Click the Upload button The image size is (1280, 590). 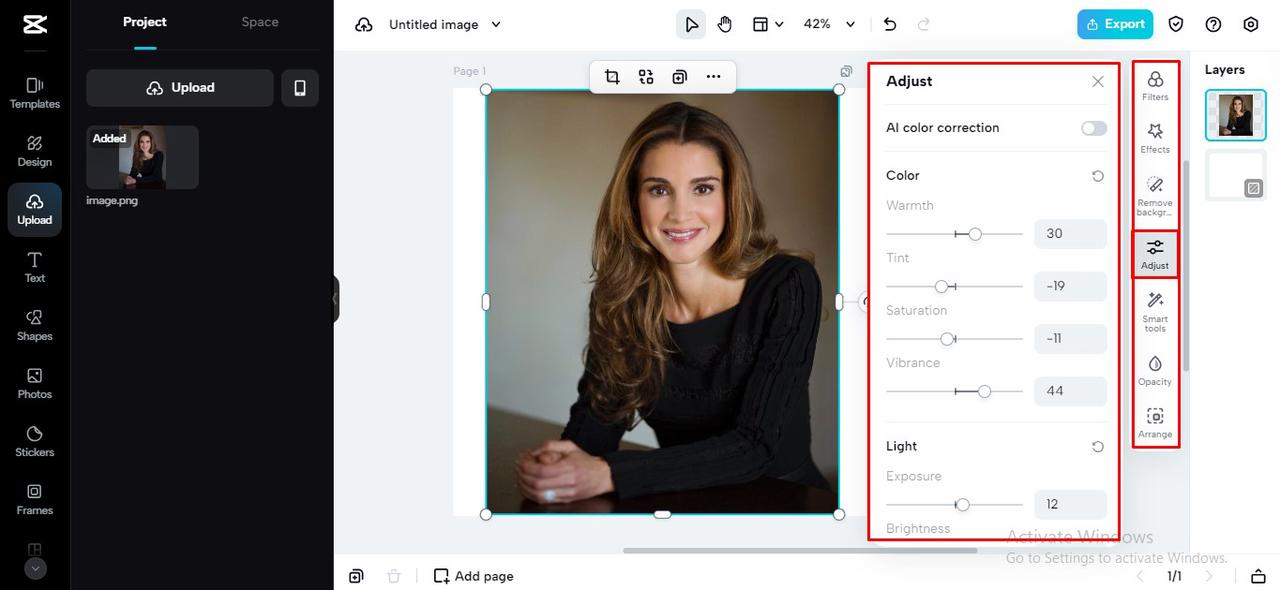(x=180, y=88)
